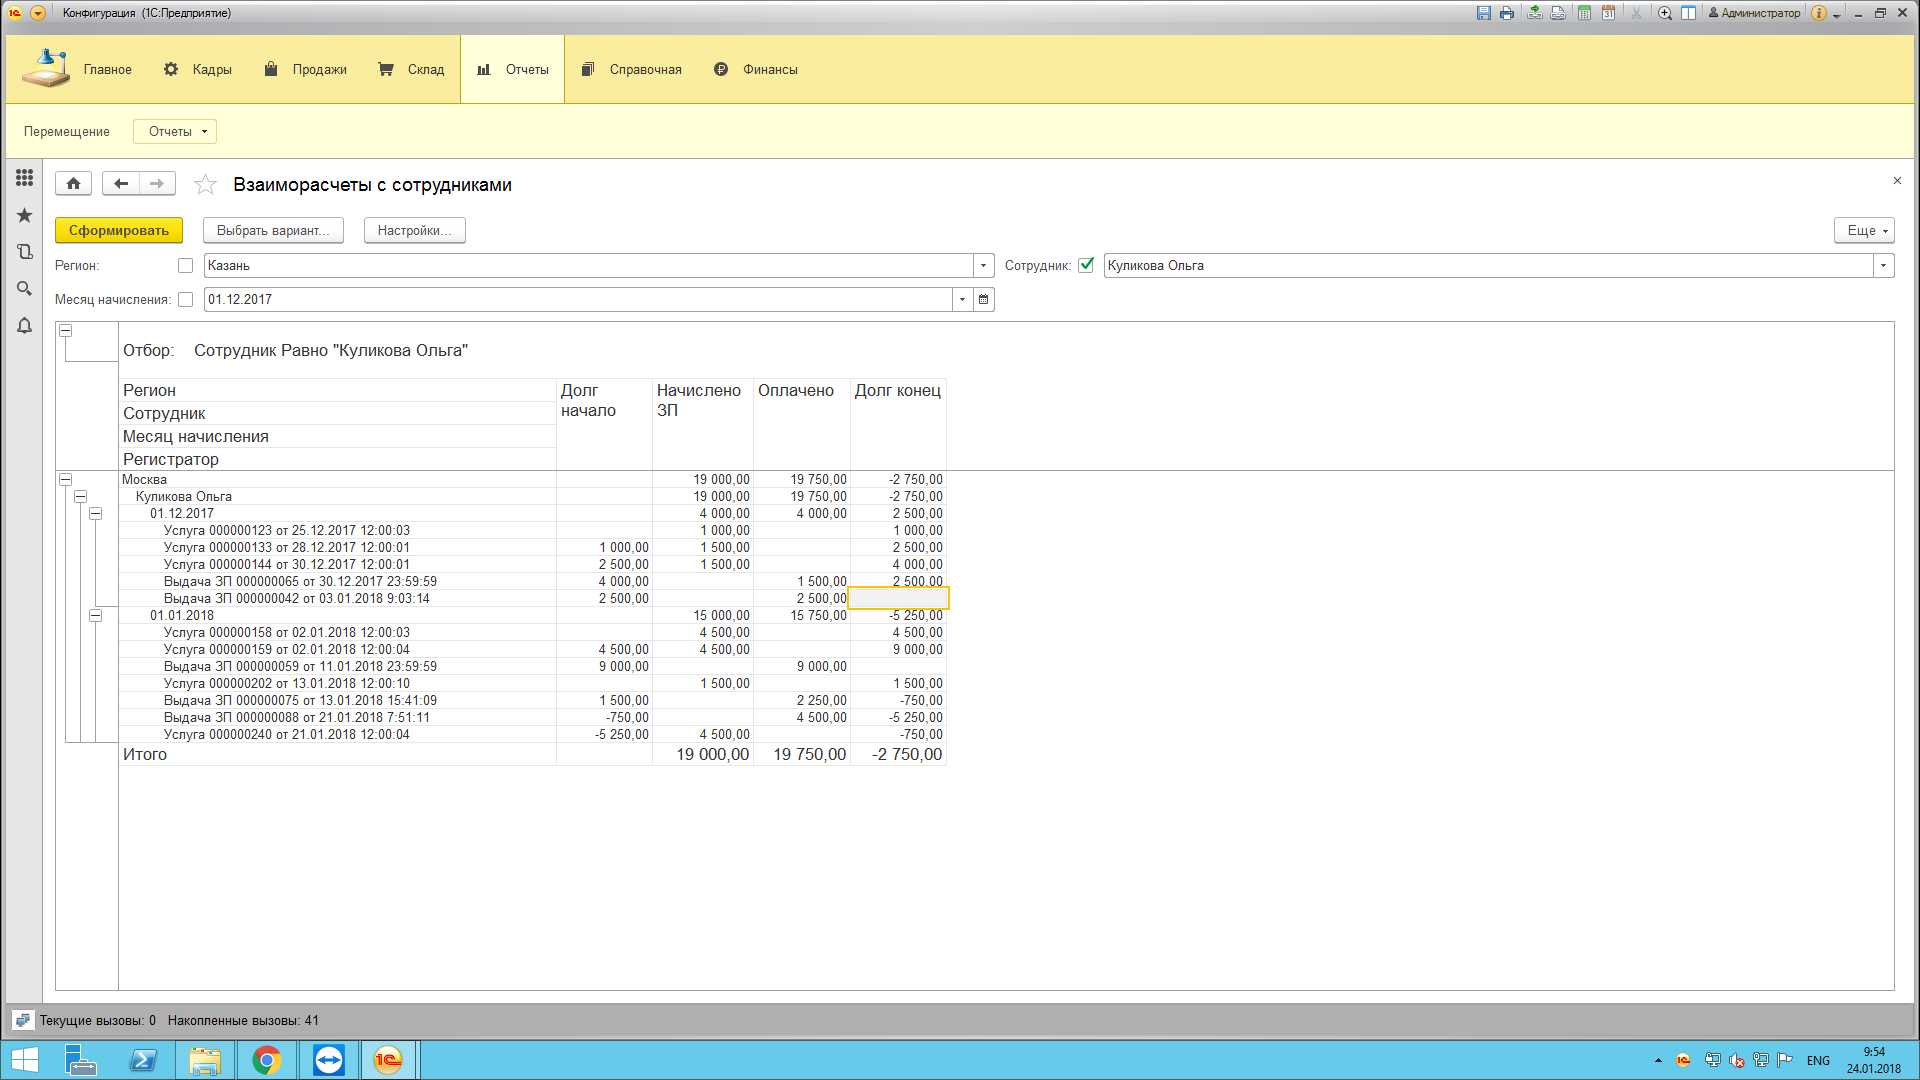
Task: Click the Сотрудник input field
Action: (x=1488, y=265)
